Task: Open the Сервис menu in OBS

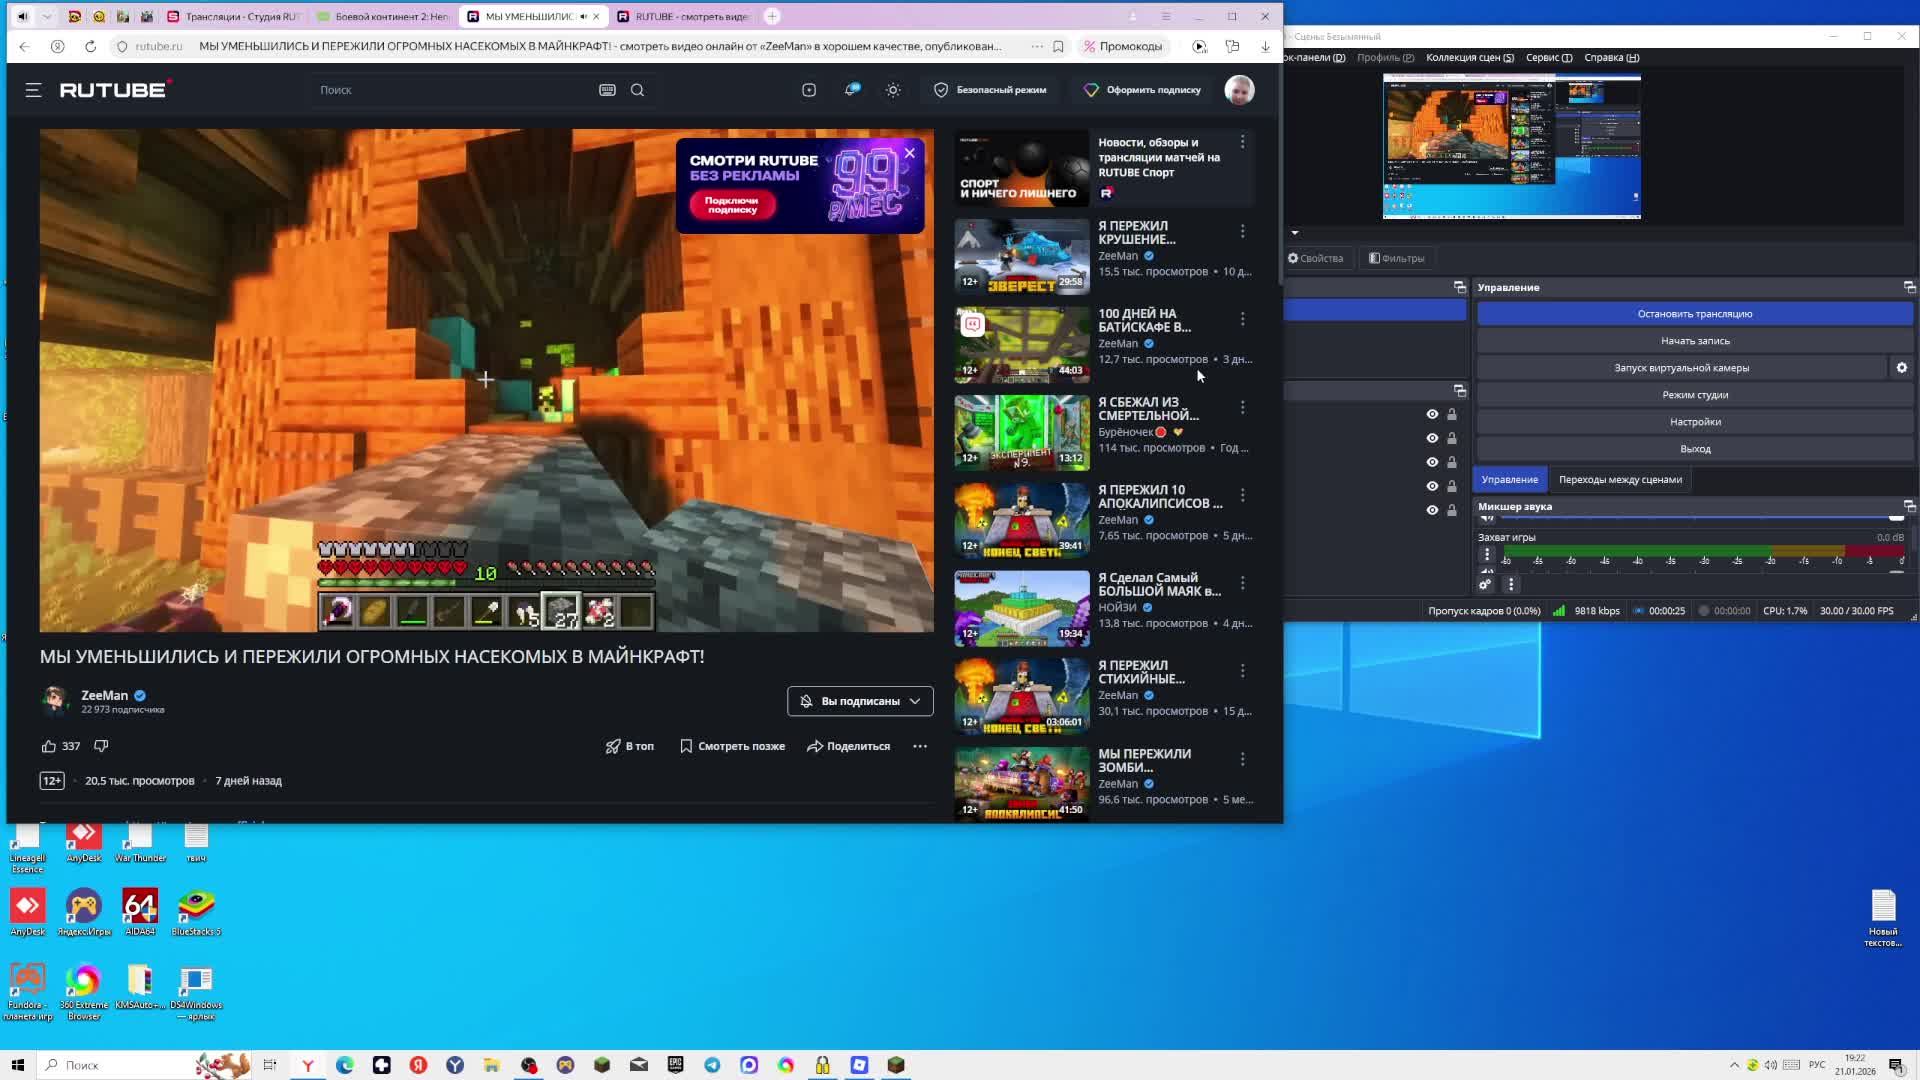Action: click(x=1548, y=57)
